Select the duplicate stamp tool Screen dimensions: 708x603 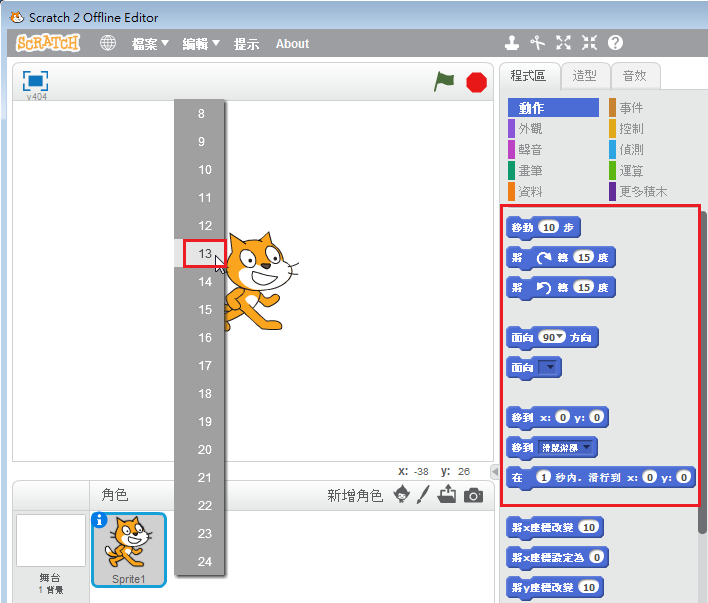[512, 43]
